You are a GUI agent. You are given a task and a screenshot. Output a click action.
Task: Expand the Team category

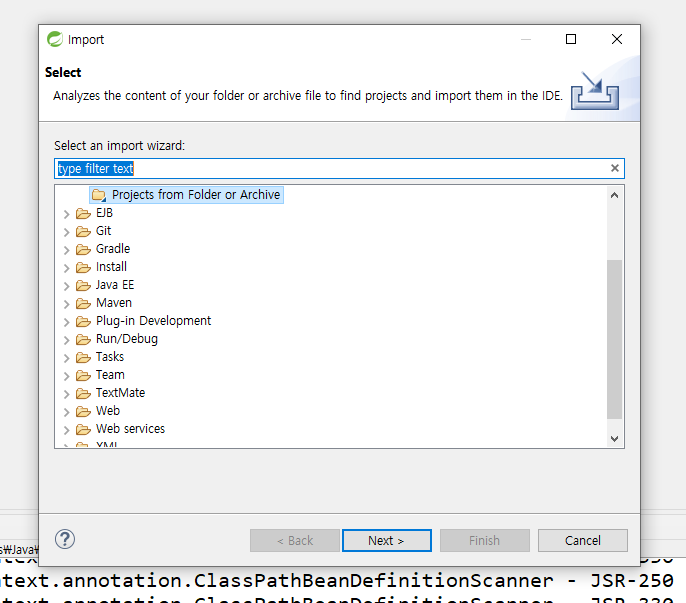[x=66, y=376]
